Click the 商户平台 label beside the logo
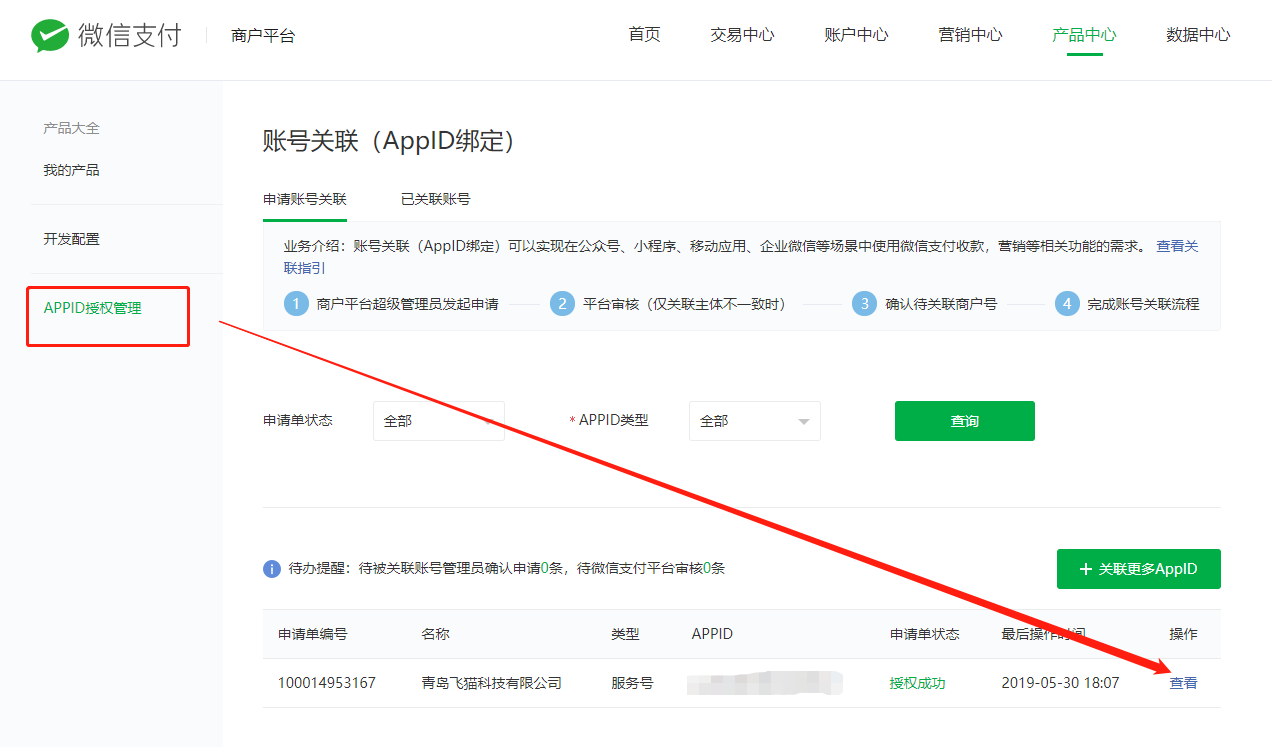 pos(263,36)
